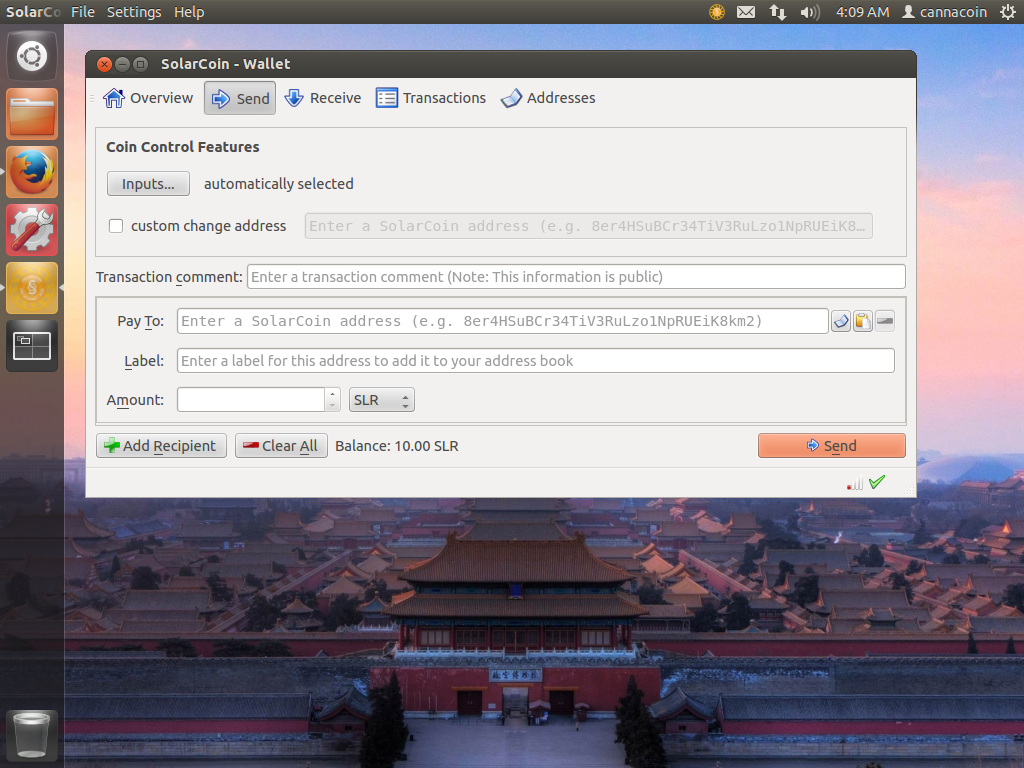Screen dimensions: 1024x768
Task: Click the green sync checkmark icon
Action: [877, 482]
